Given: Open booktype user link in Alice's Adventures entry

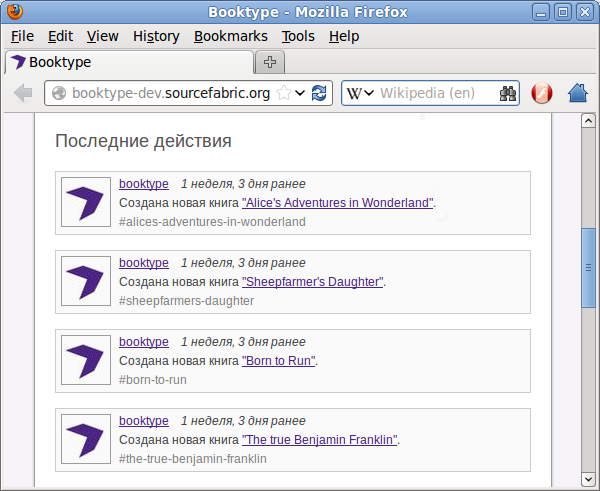Looking at the screenshot, I should (143, 184).
